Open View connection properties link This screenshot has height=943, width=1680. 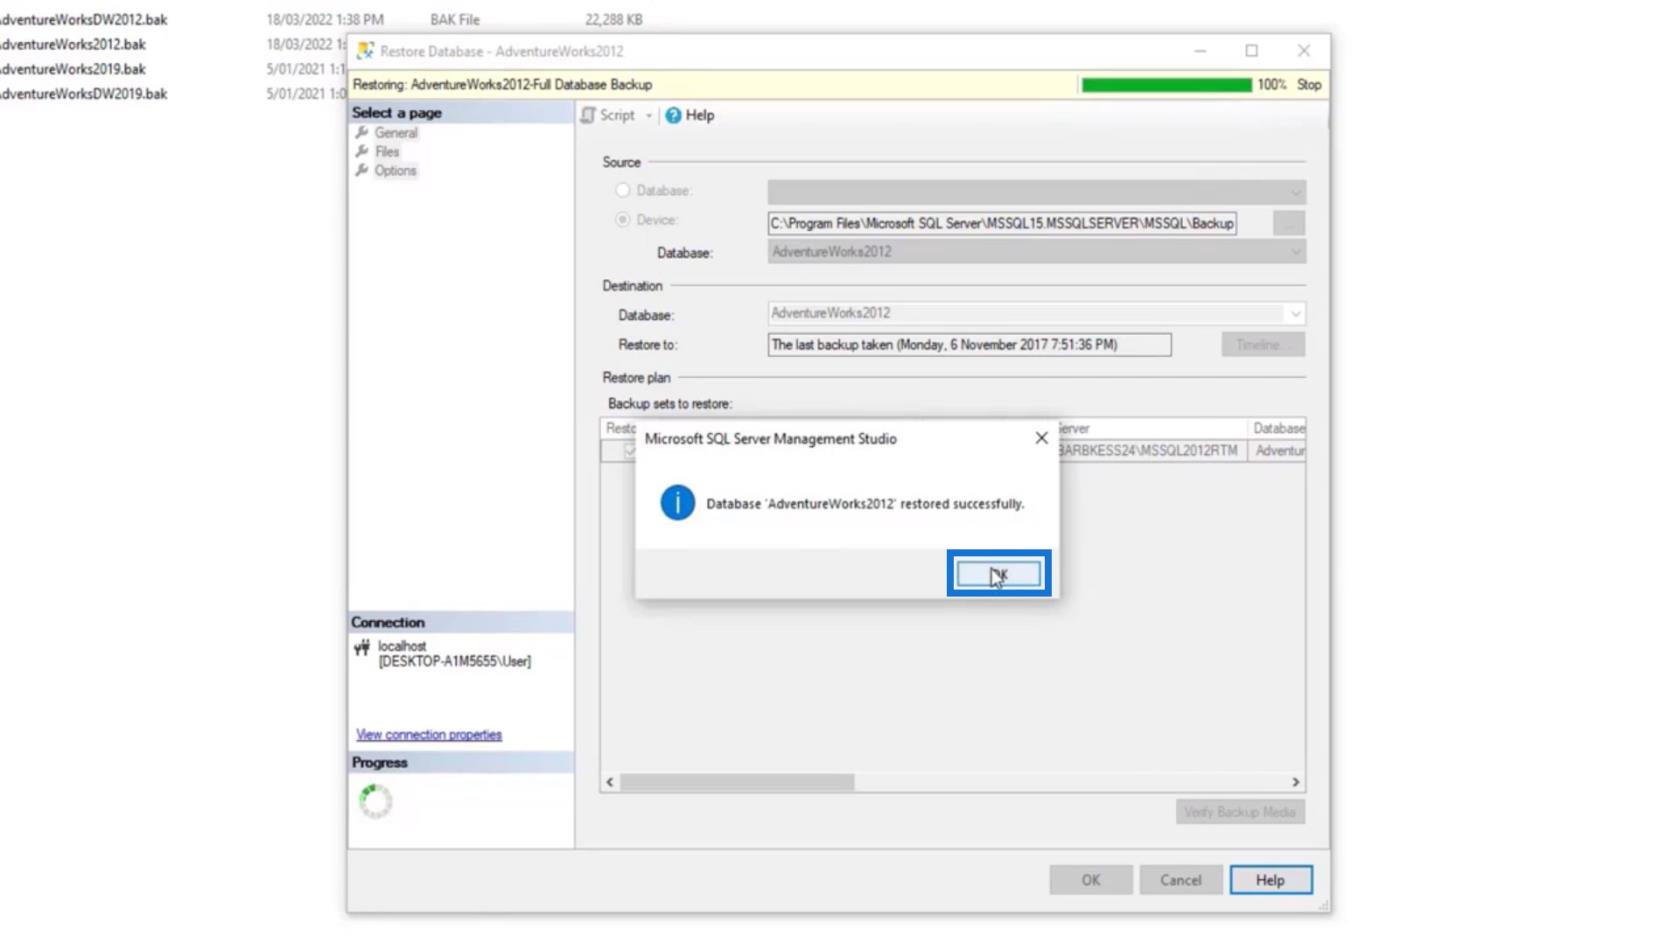click(429, 735)
